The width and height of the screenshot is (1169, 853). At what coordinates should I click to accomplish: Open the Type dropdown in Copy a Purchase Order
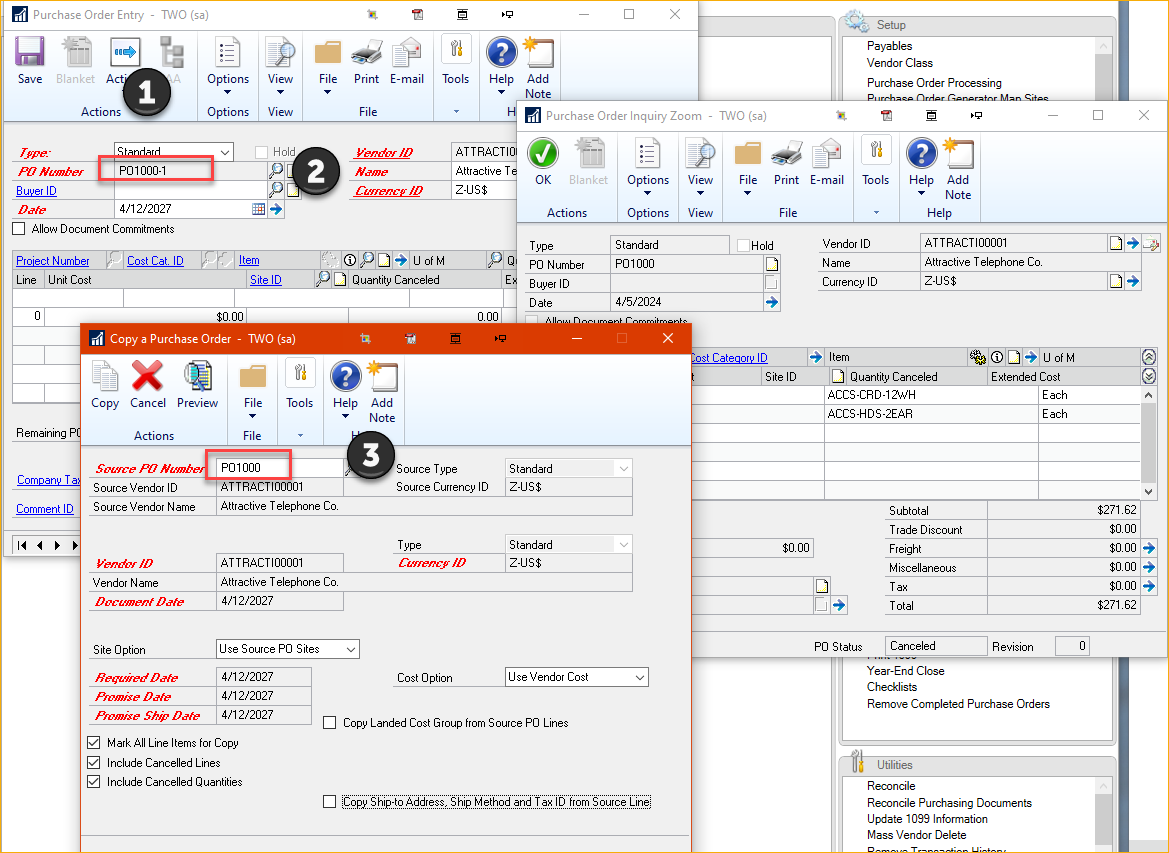(623, 544)
